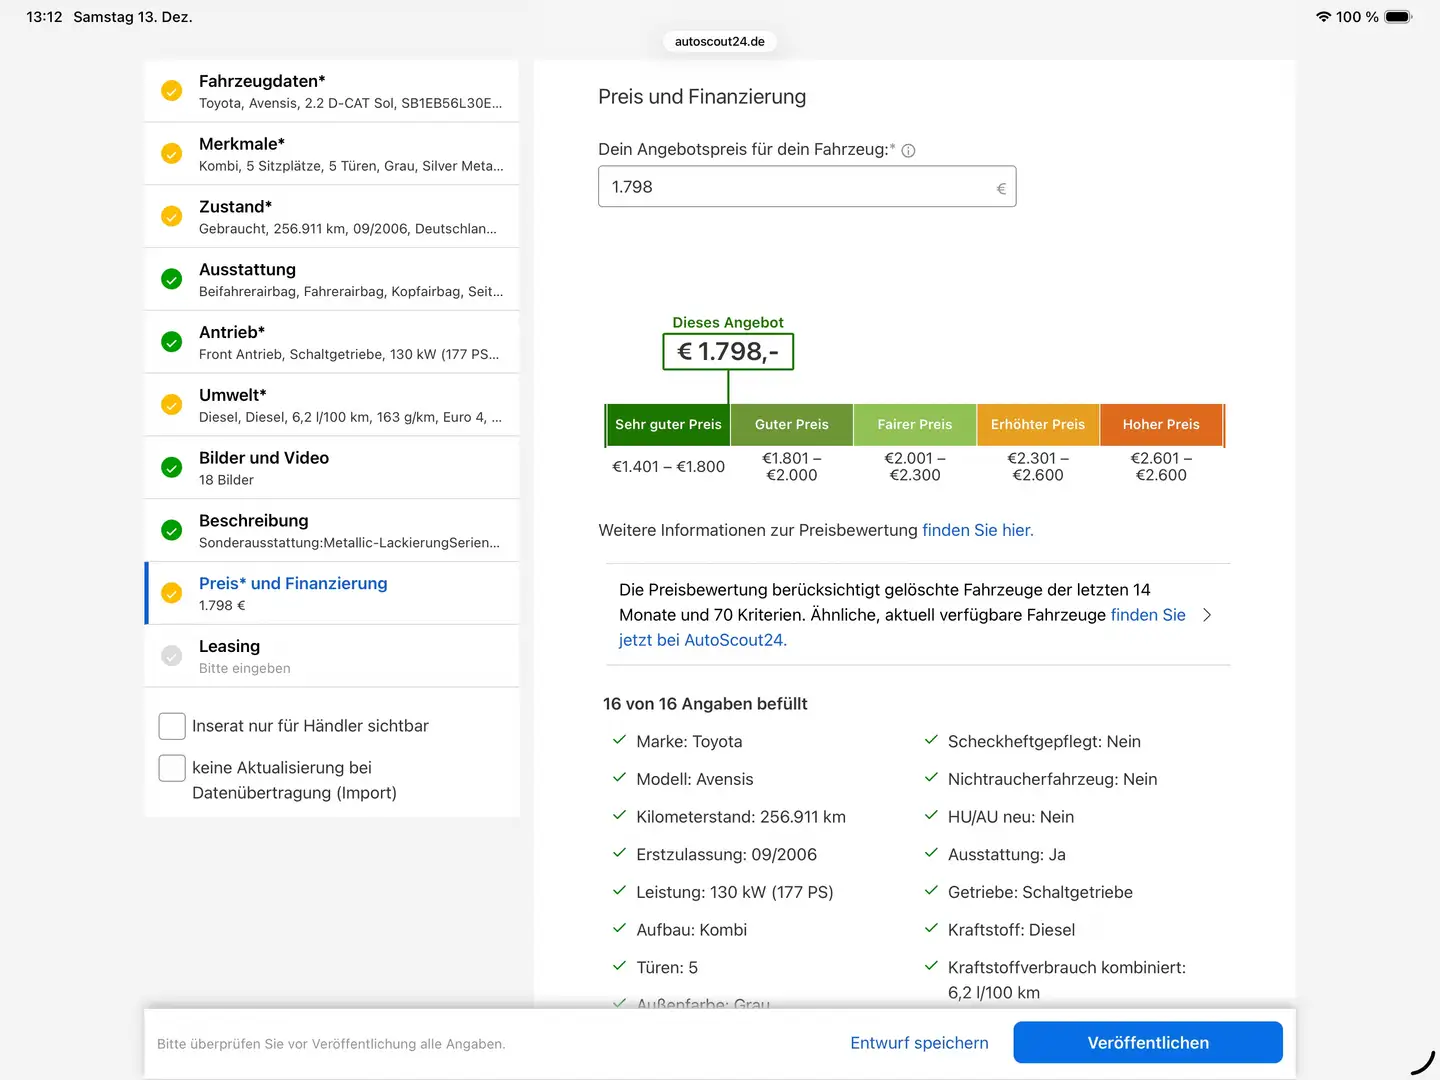1440x1080 pixels.
Task: Click the yellow status icon beside Umwelt
Action: pyautogui.click(x=172, y=405)
